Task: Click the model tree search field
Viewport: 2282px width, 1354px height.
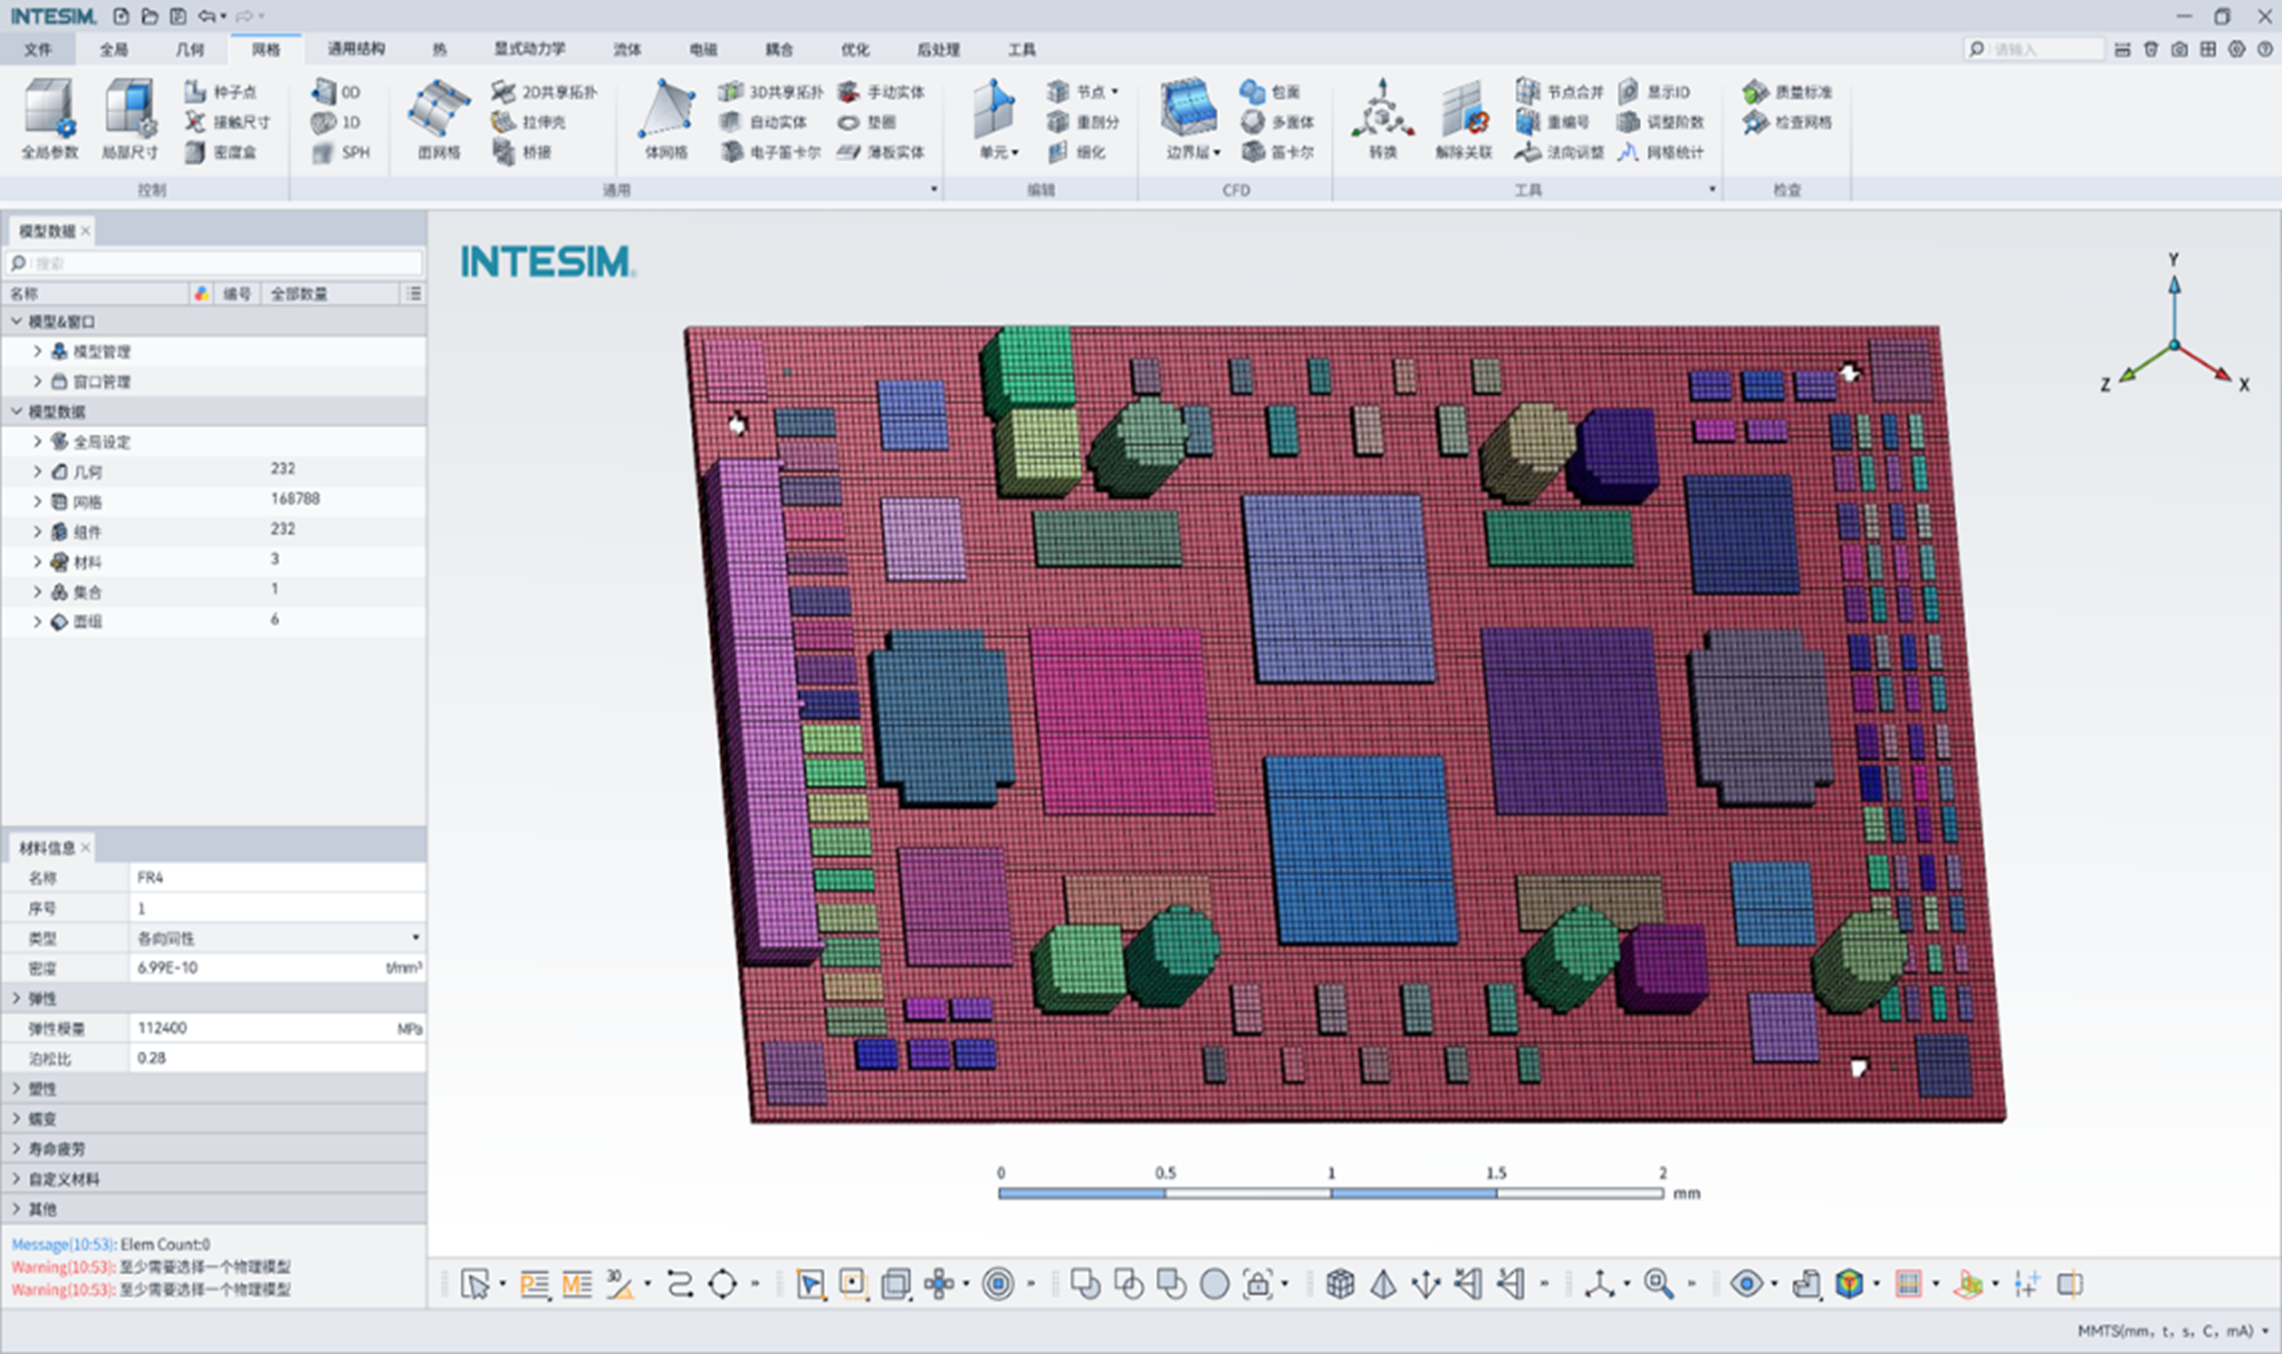Action: point(215,263)
